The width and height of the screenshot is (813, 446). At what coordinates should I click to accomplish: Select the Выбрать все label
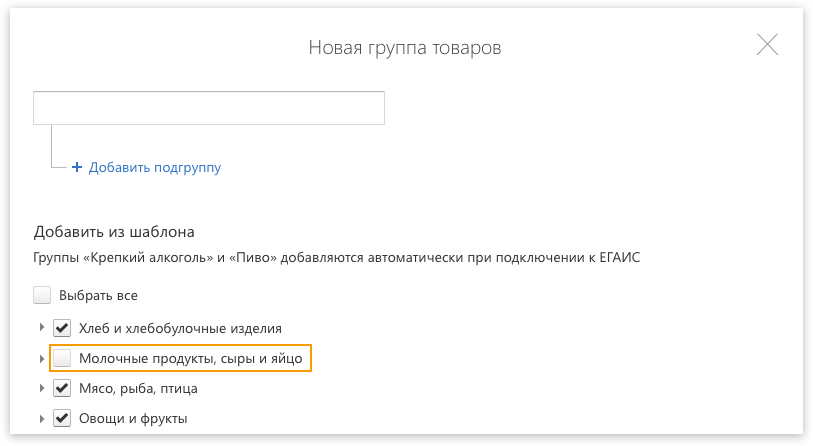pos(98,296)
